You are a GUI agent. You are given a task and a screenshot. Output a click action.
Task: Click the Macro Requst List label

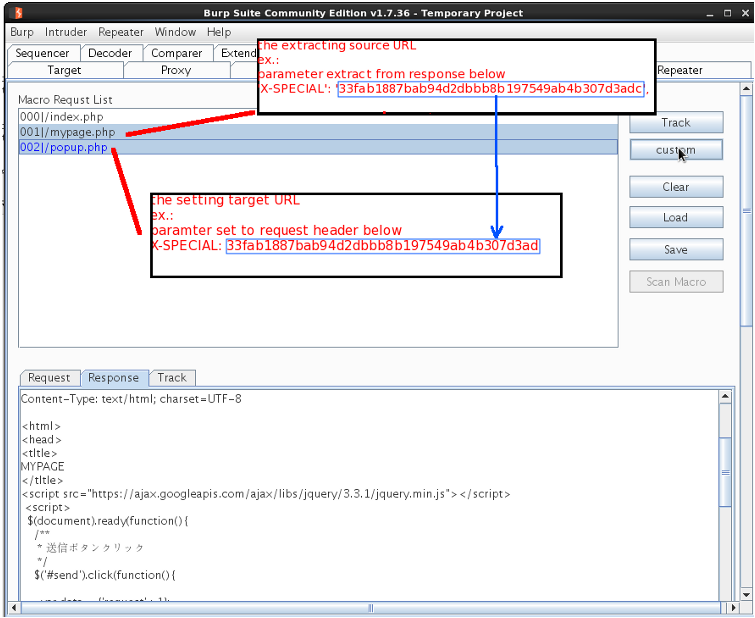65,100
